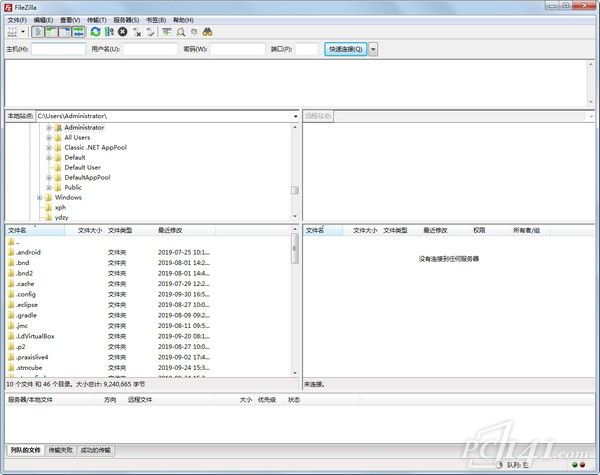This screenshot has height=475, width=600.
Task: Click the .bnd2 folder icon
Action: pos(11,273)
